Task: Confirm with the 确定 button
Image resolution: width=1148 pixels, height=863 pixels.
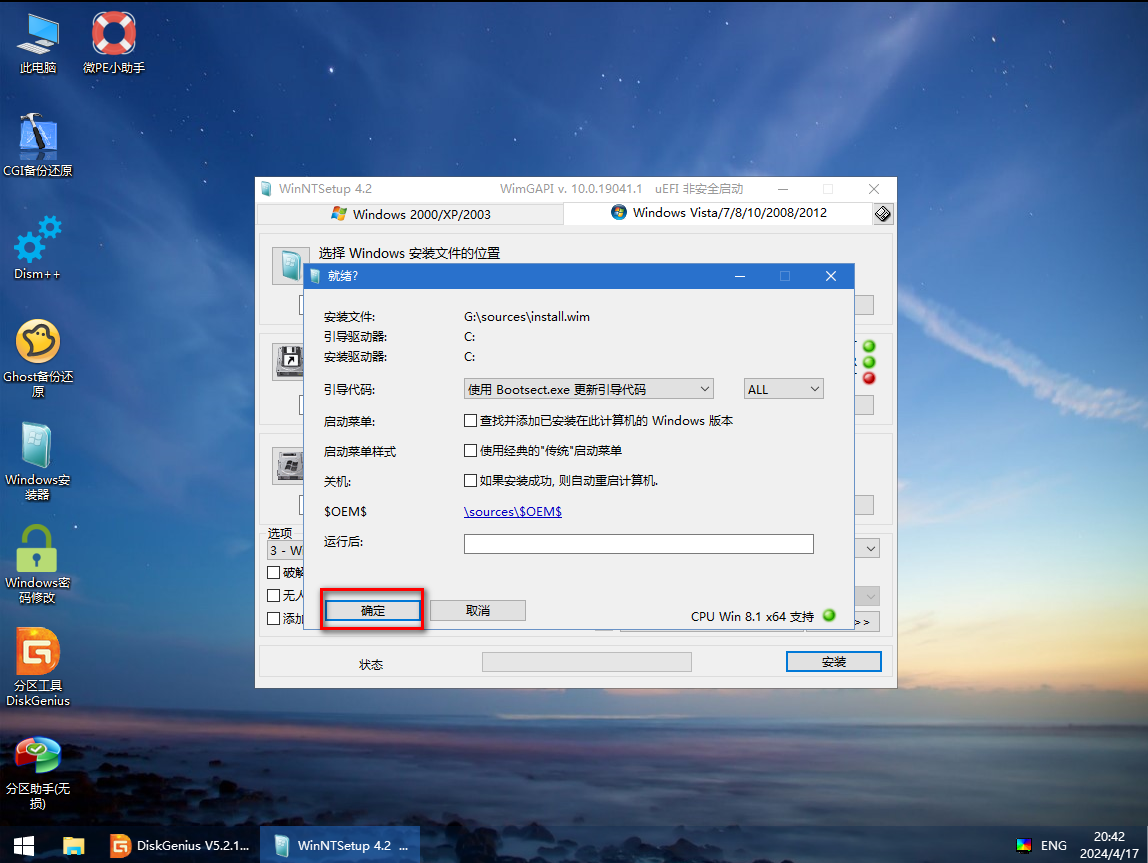Action: [x=373, y=610]
